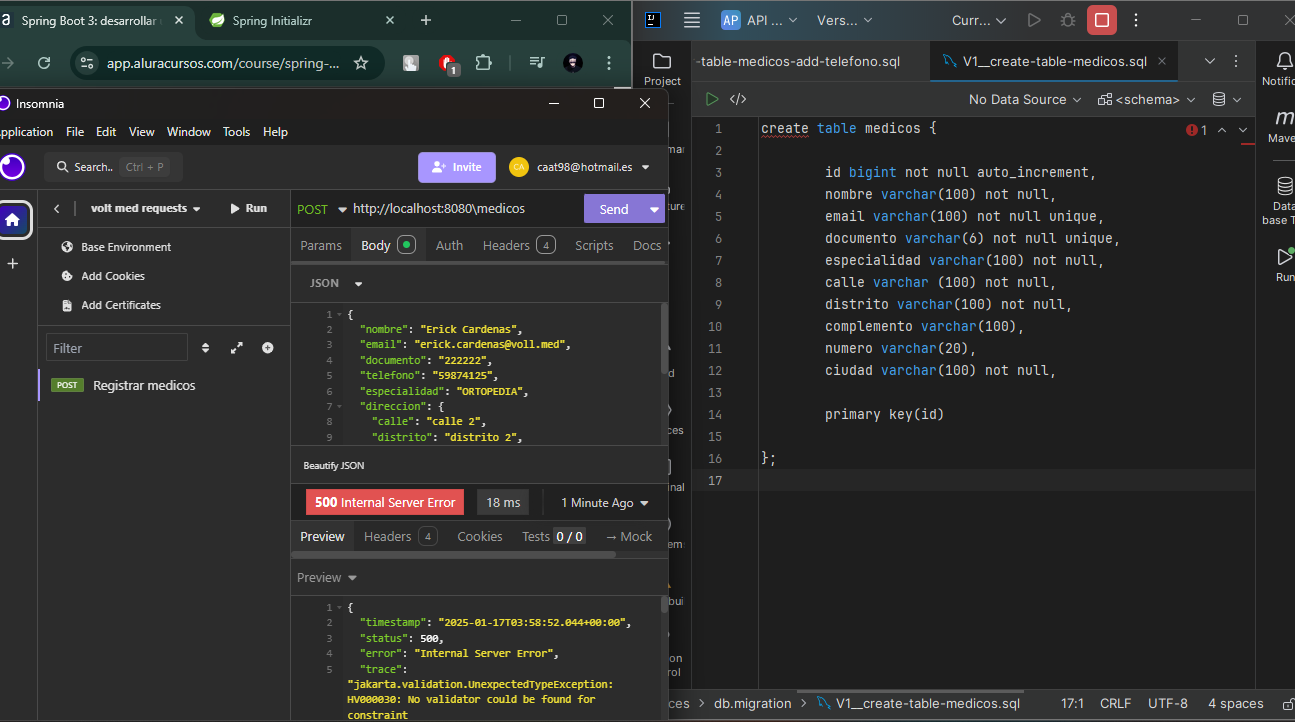The image size is (1295, 722).
Task: Bookmark this page with the star icon
Action: pyautogui.click(x=361, y=63)
